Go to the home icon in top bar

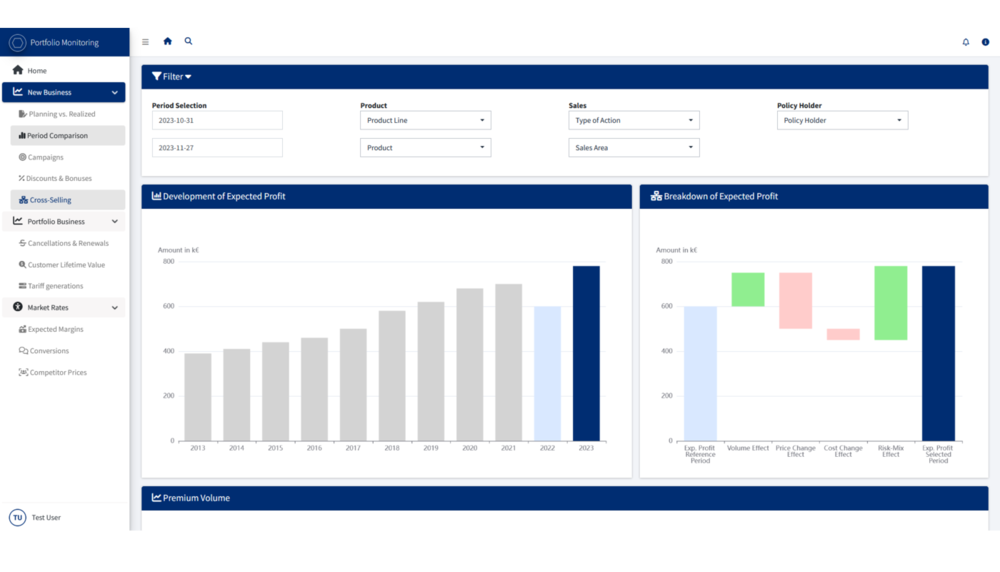tap(168, 41)
